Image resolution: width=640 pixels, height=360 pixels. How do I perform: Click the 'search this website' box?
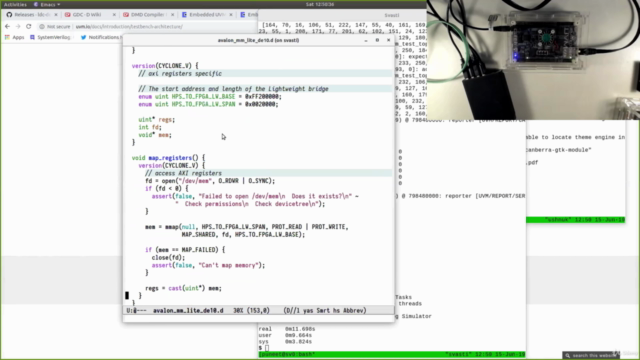(x=591, y=356)
